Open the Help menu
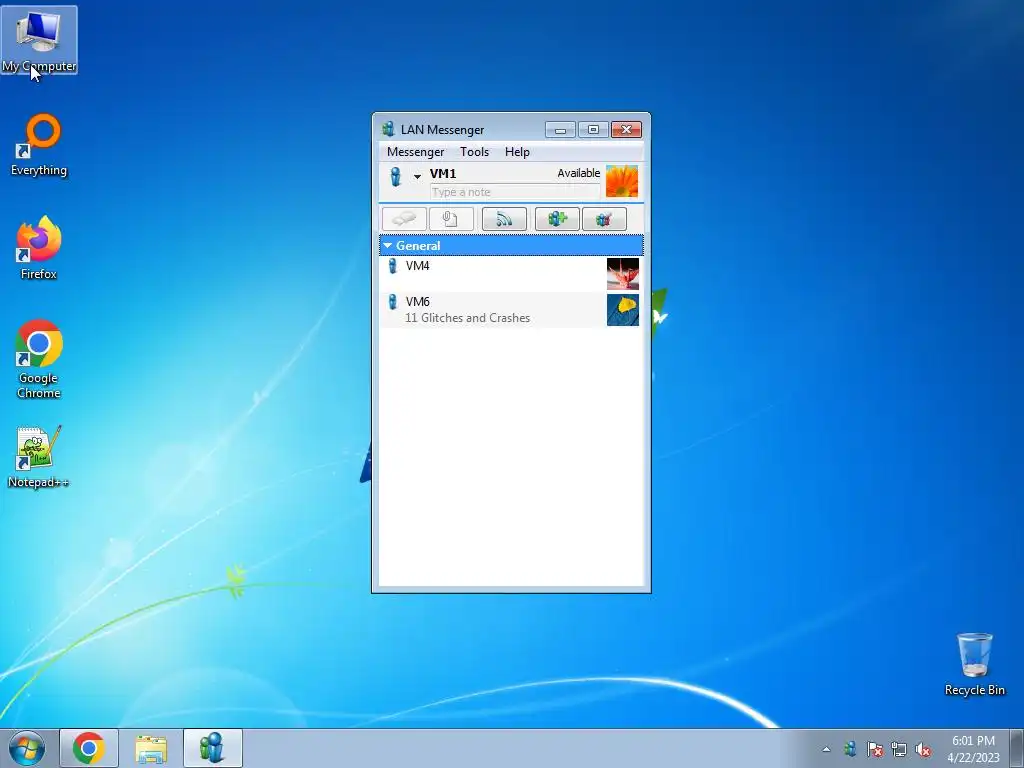Viewport: 1024px width, 768px height. click(x=517, y=152)
